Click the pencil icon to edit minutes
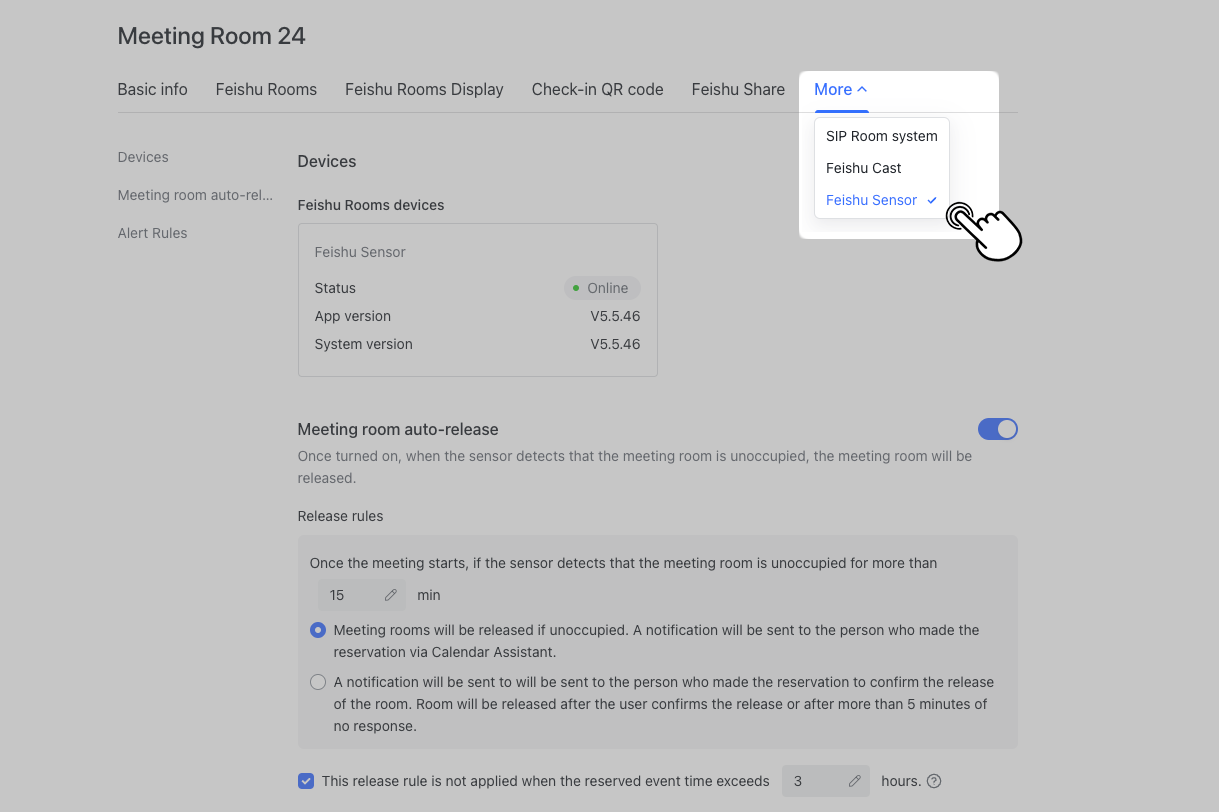This screenshot has width=1219, height=812. (x=391, y=594)
